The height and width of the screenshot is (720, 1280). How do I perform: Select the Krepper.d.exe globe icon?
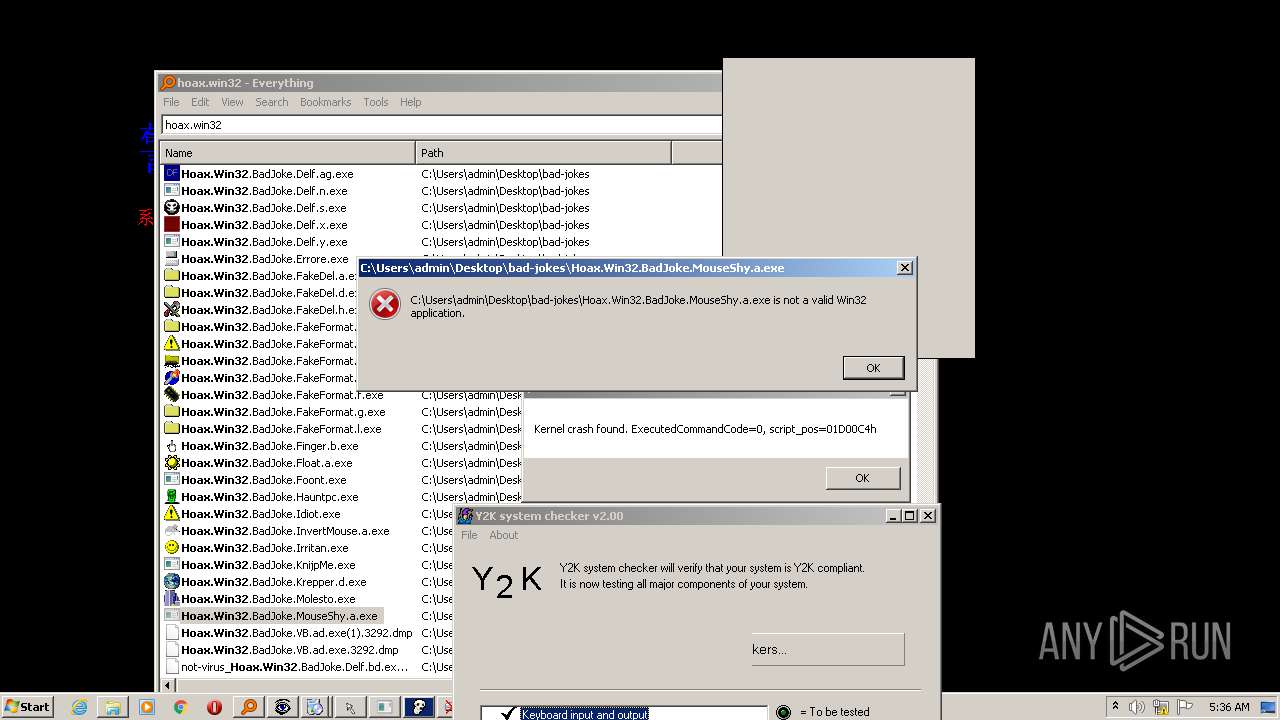[x=171, y=582]
